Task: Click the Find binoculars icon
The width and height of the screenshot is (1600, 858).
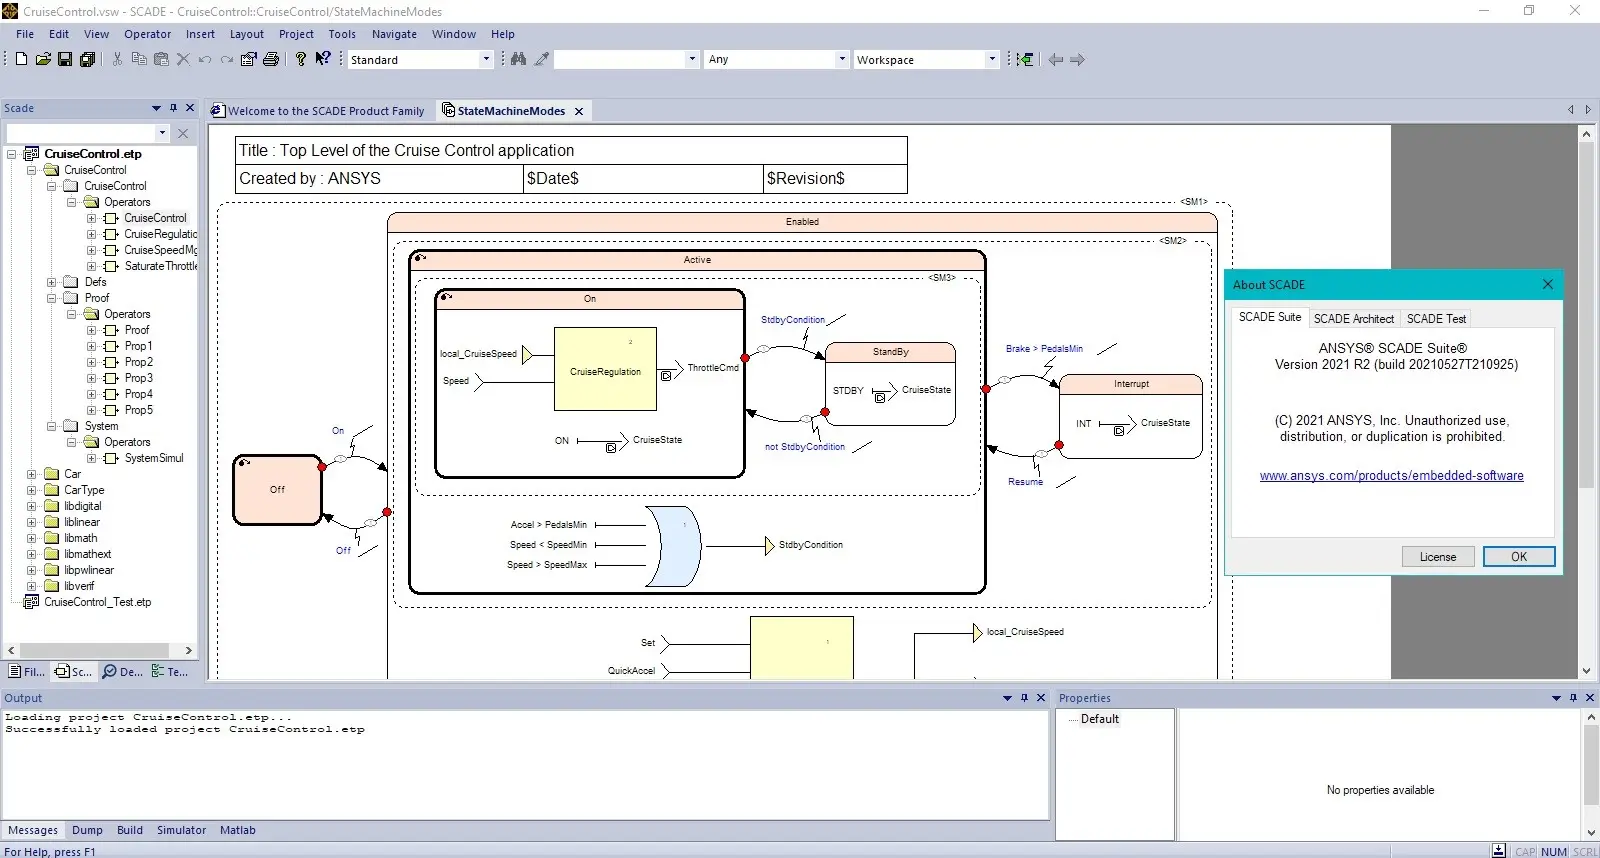Action: click(x=518, y=59)
